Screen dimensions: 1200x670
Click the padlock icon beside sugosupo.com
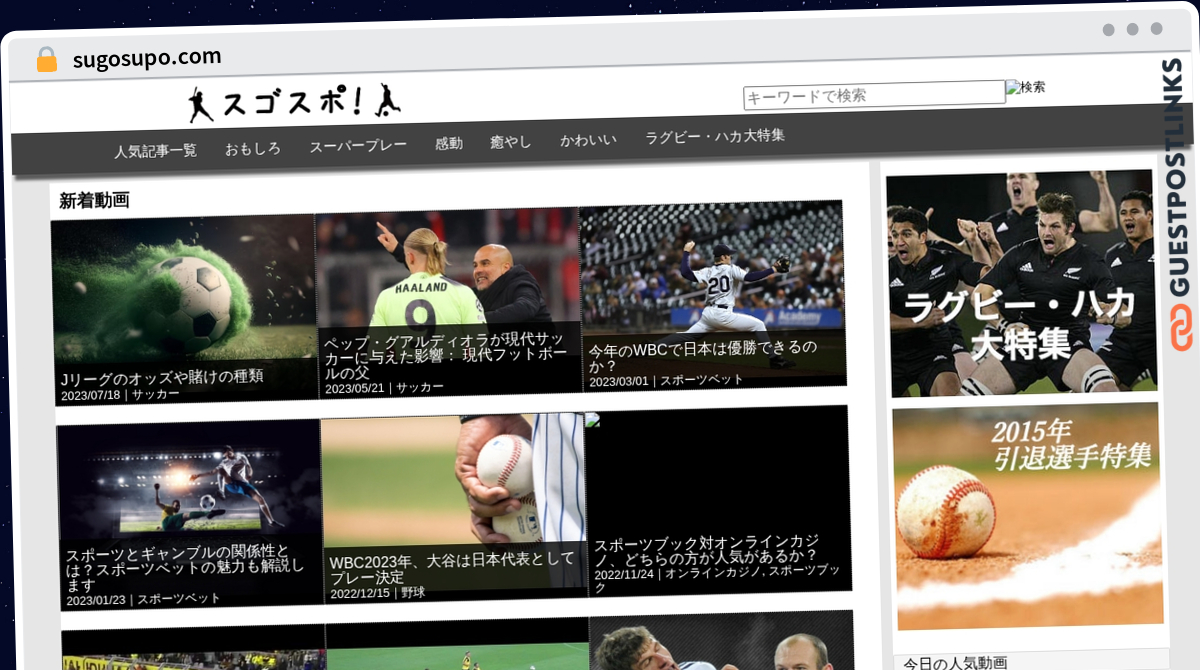point(47,59)
